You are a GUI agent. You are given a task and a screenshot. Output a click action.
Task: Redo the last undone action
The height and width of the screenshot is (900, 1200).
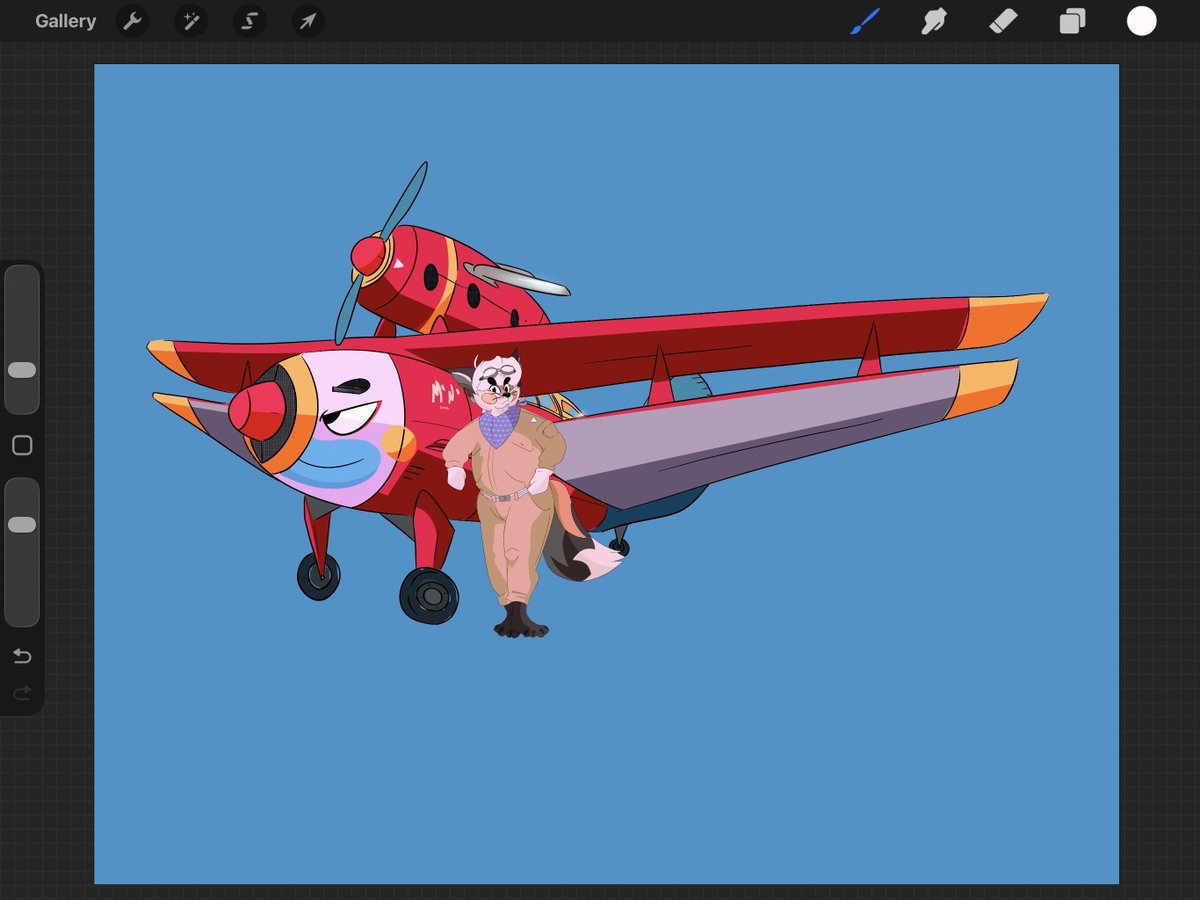tap(22, 692)
